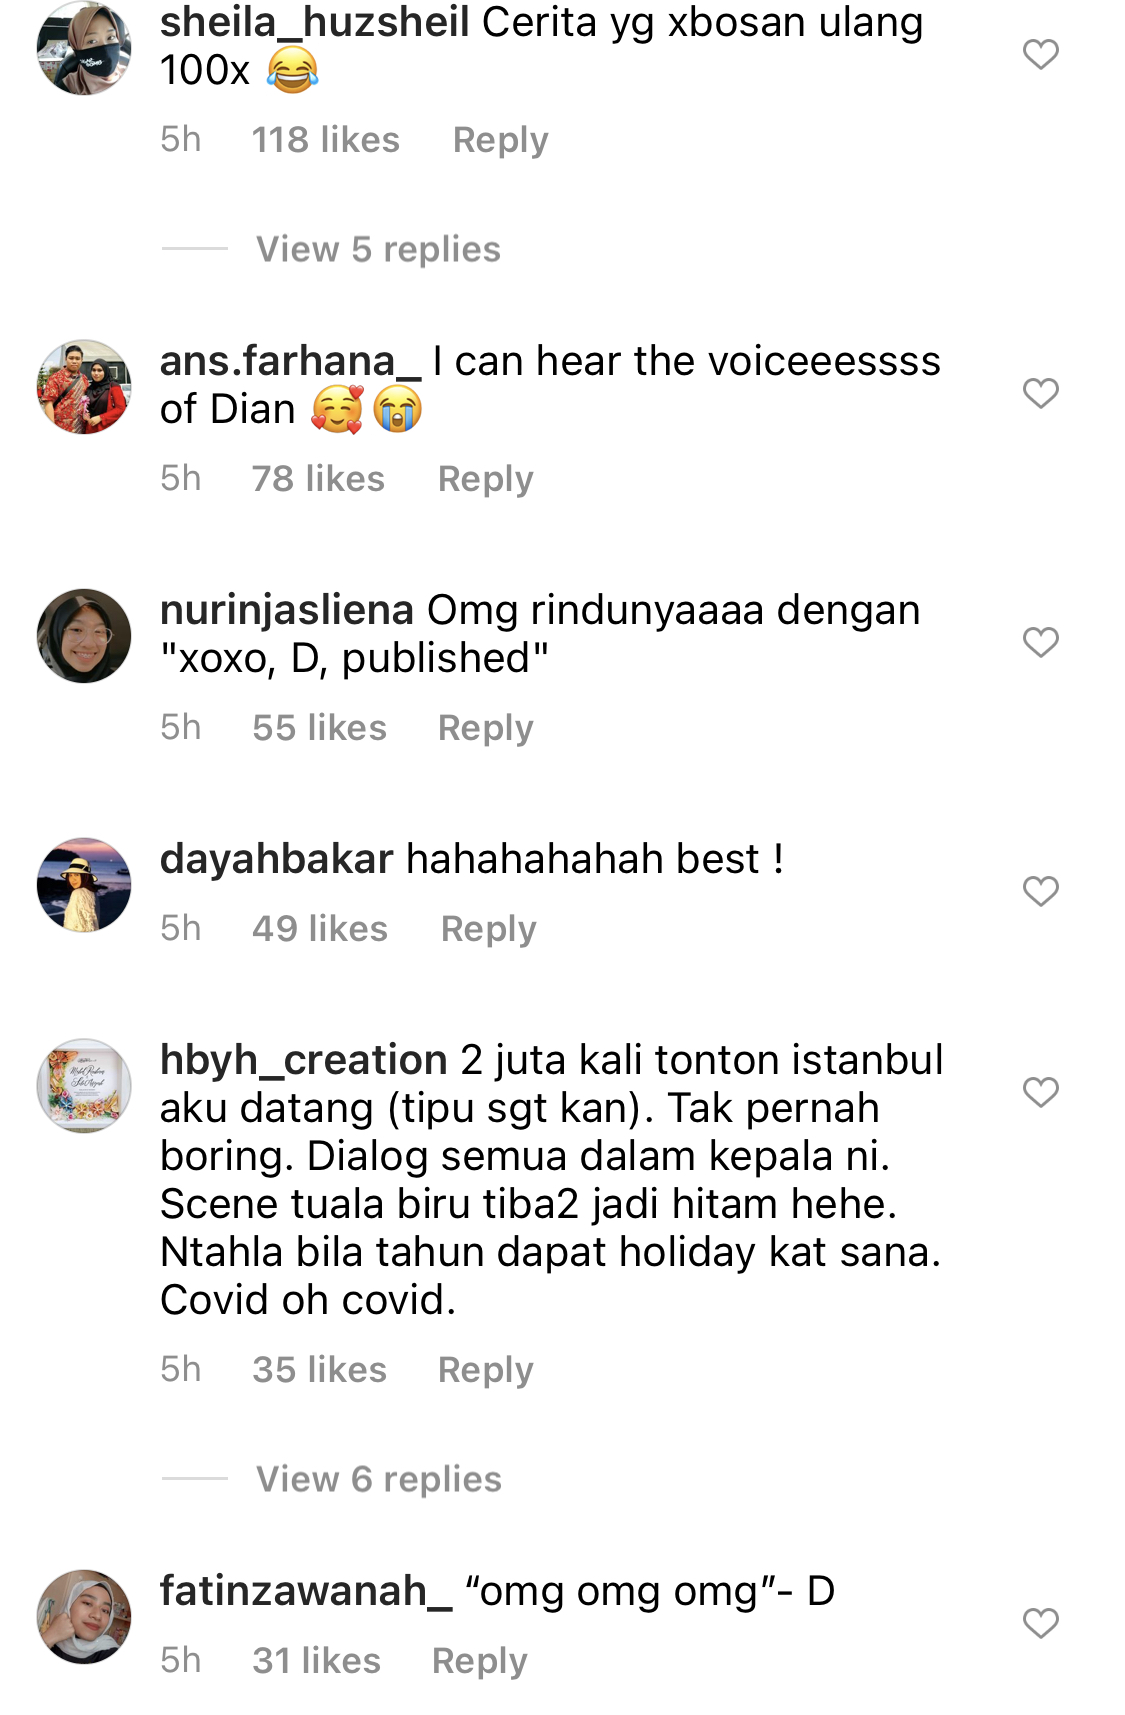The height and width of the screenshot is (1715, 1125).
Task: Tap the heart beside dayahbakar's comment
Action: (x=1040, y=891)
